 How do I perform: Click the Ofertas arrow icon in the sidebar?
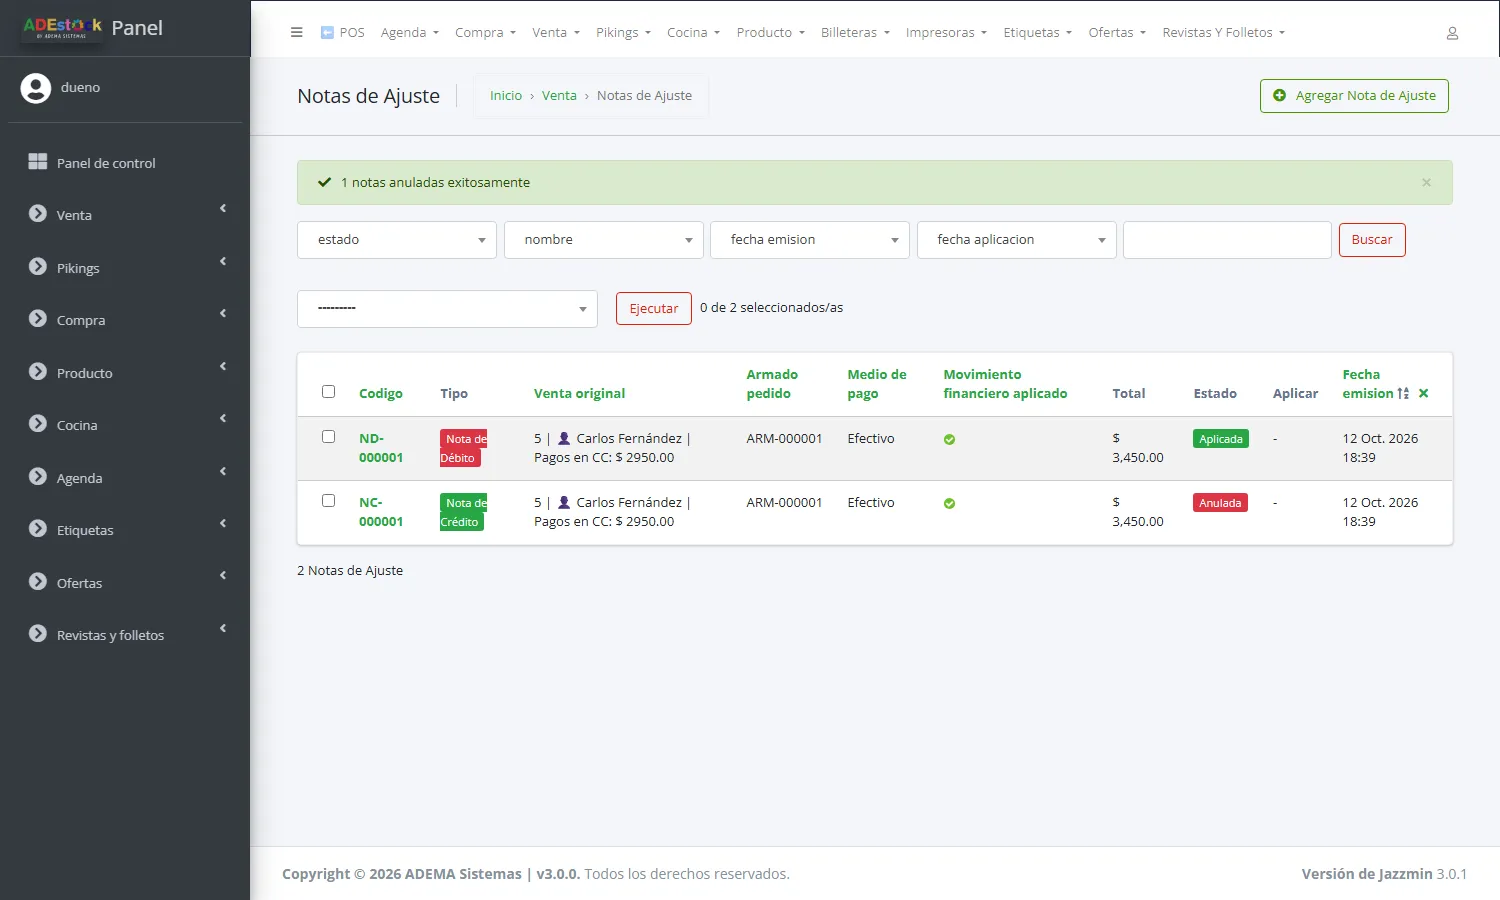(38, 582)
